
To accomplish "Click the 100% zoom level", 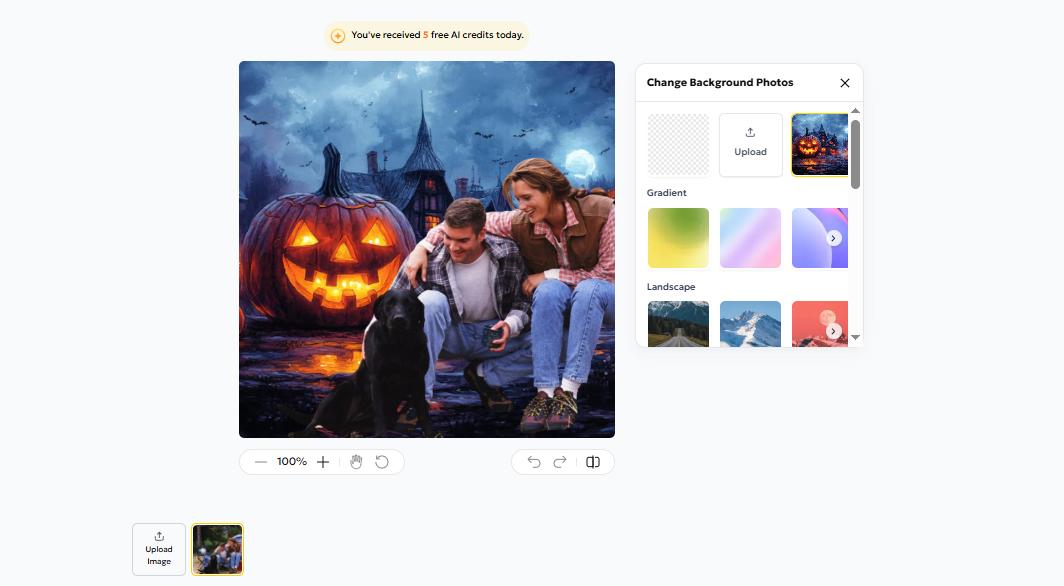I will tap(291, 461).
